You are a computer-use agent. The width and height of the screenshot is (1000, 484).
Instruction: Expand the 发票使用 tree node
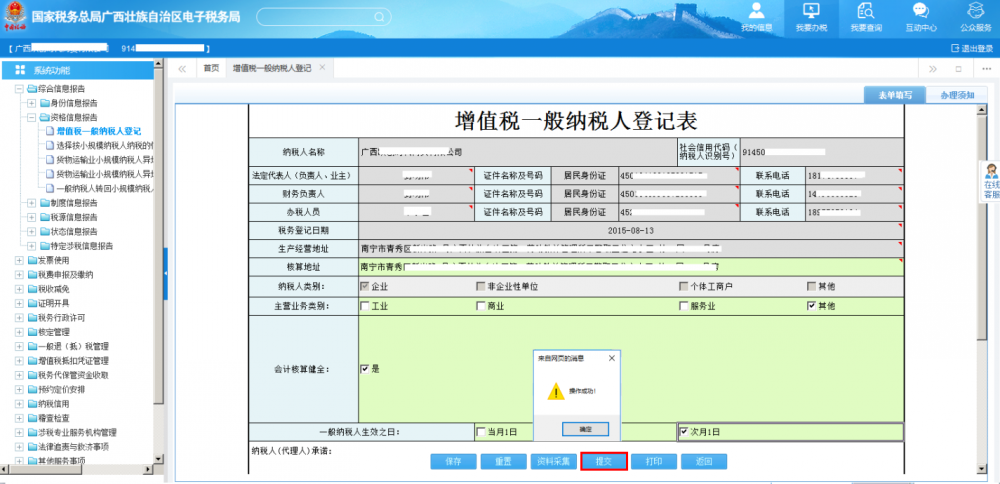[19, 260]
